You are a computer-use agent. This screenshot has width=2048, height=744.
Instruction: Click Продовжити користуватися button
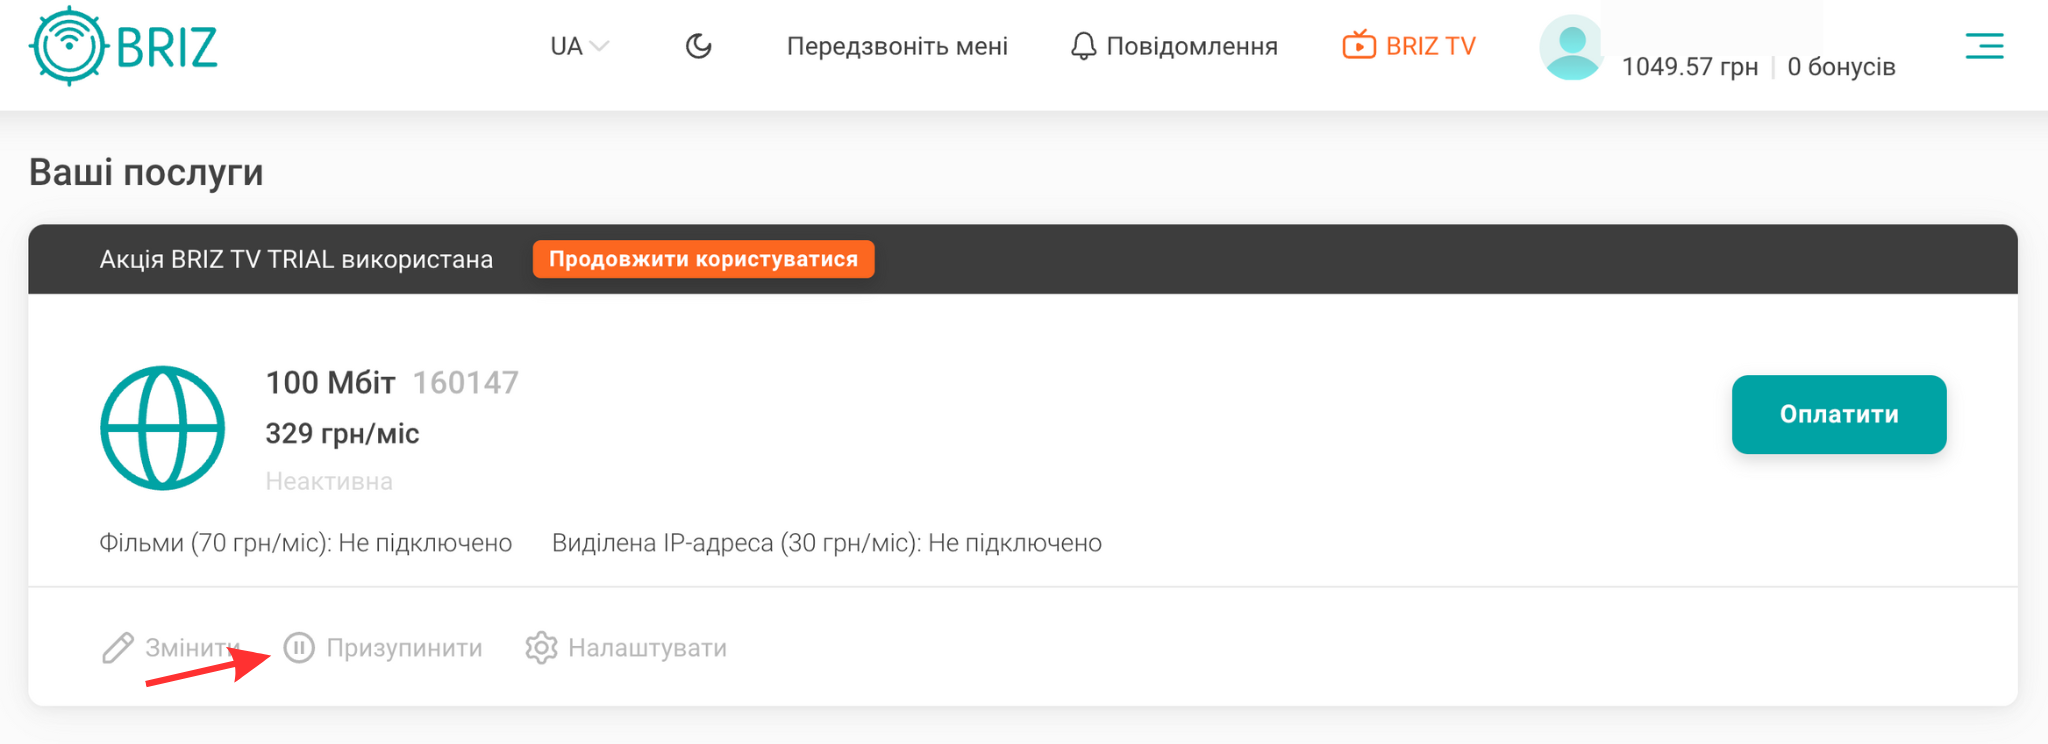[x=703, y=259]
